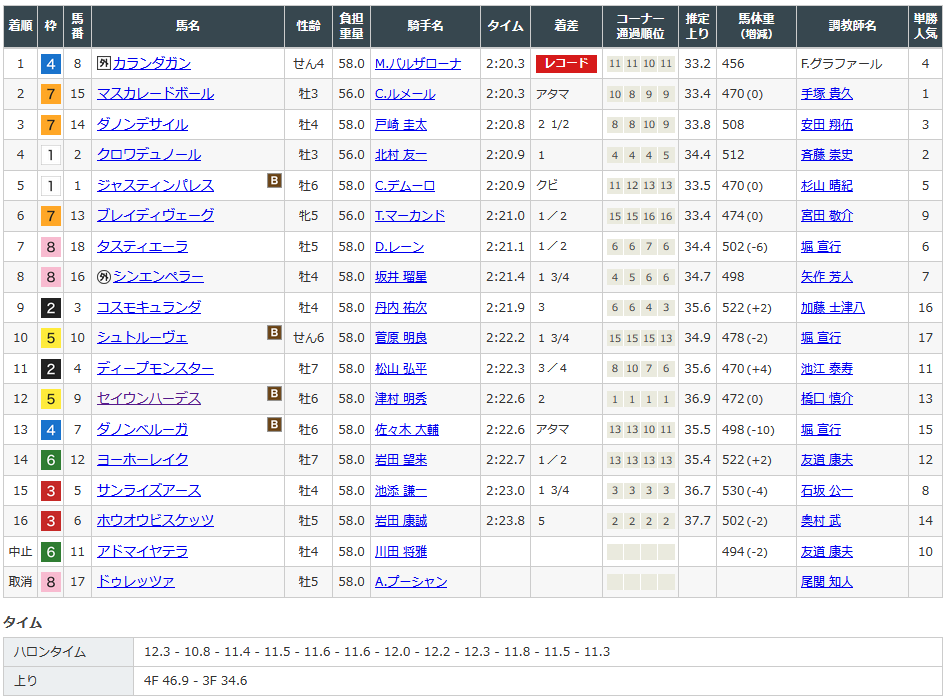Click the blinker B icon in ダノンベルーガ row
This screenshot has width=949, height=699.
click(273, 425)
